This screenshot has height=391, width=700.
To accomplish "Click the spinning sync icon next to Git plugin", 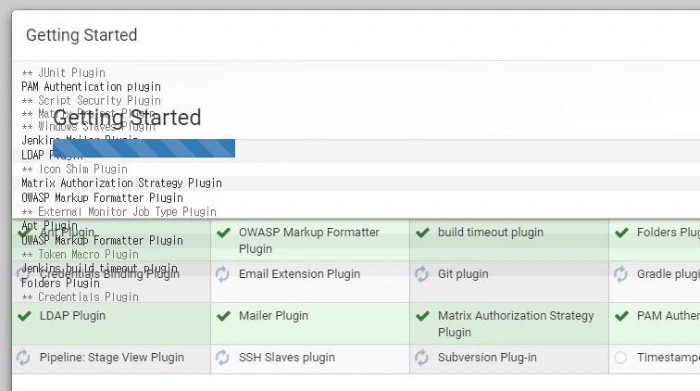I will click(x=421, y=274).
